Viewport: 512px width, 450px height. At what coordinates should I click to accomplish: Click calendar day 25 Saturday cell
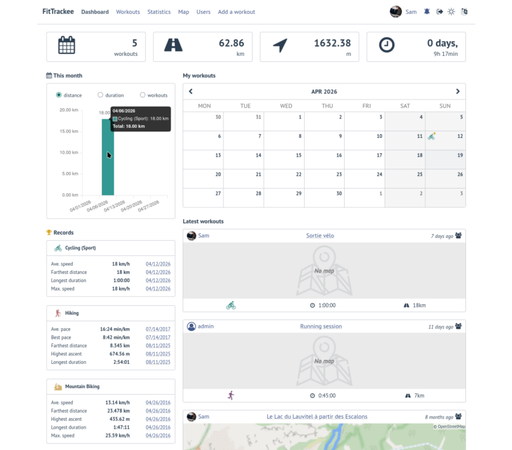tap(405, 179)
